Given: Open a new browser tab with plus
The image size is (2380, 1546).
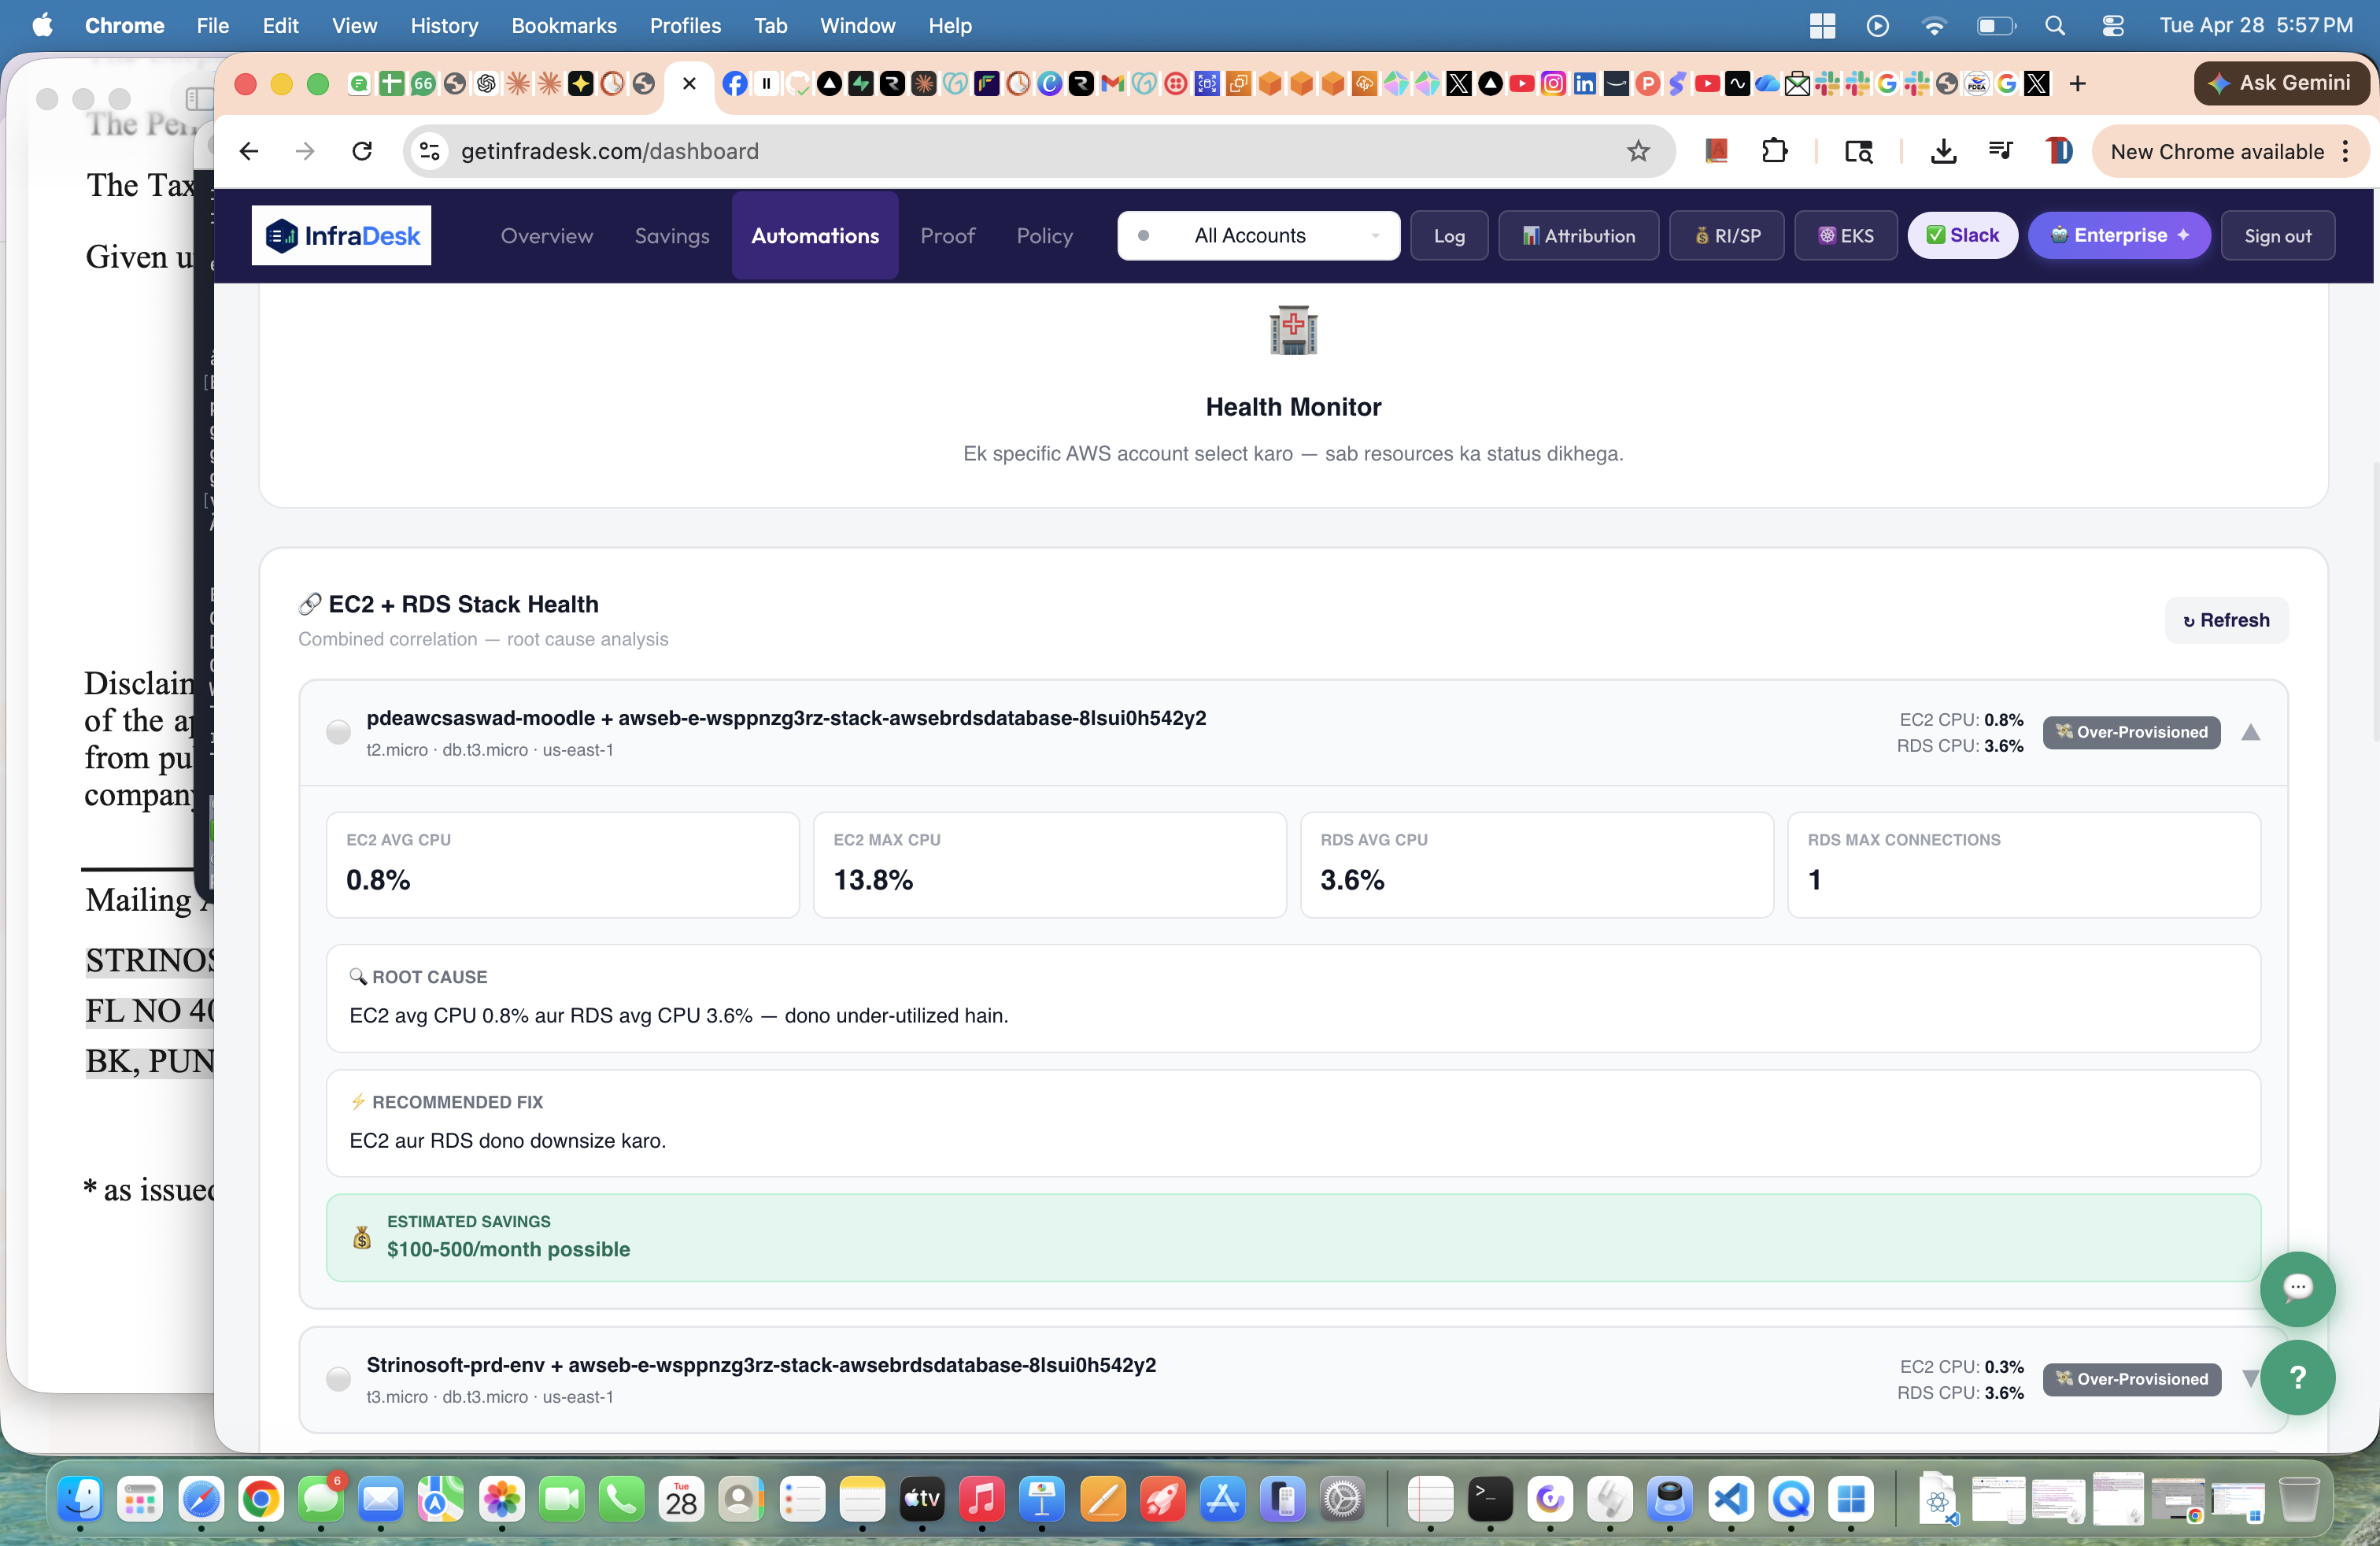Looking at the screenshot, I should tap(2077, 84).
